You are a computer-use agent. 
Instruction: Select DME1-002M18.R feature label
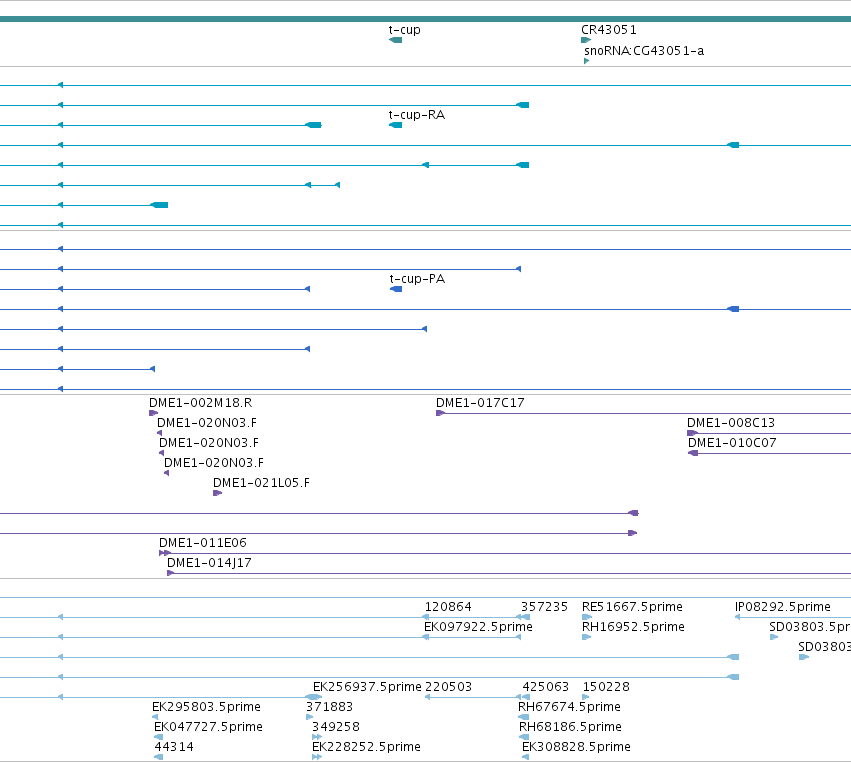[201, 403]
